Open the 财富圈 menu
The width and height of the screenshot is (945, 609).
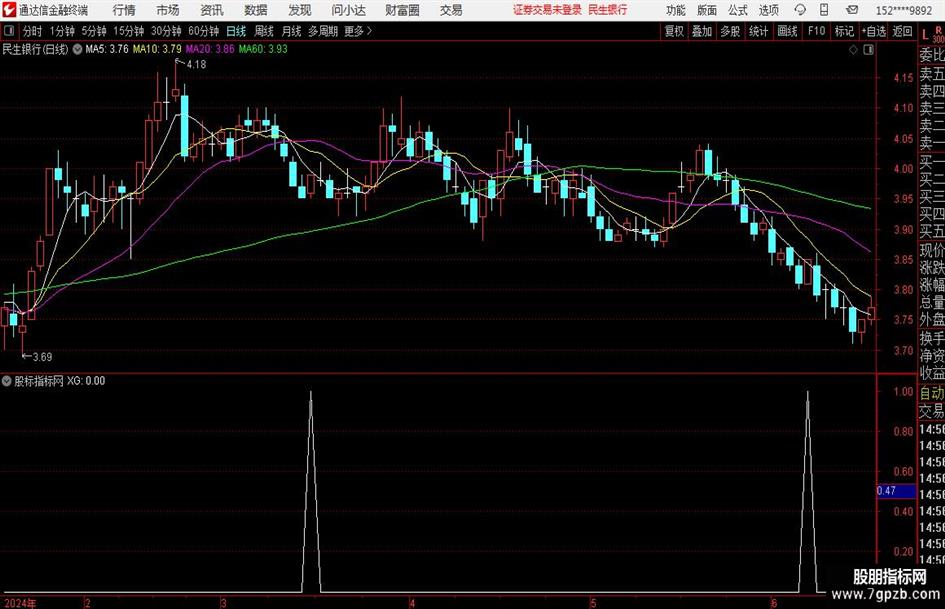(x=402, y=10)
